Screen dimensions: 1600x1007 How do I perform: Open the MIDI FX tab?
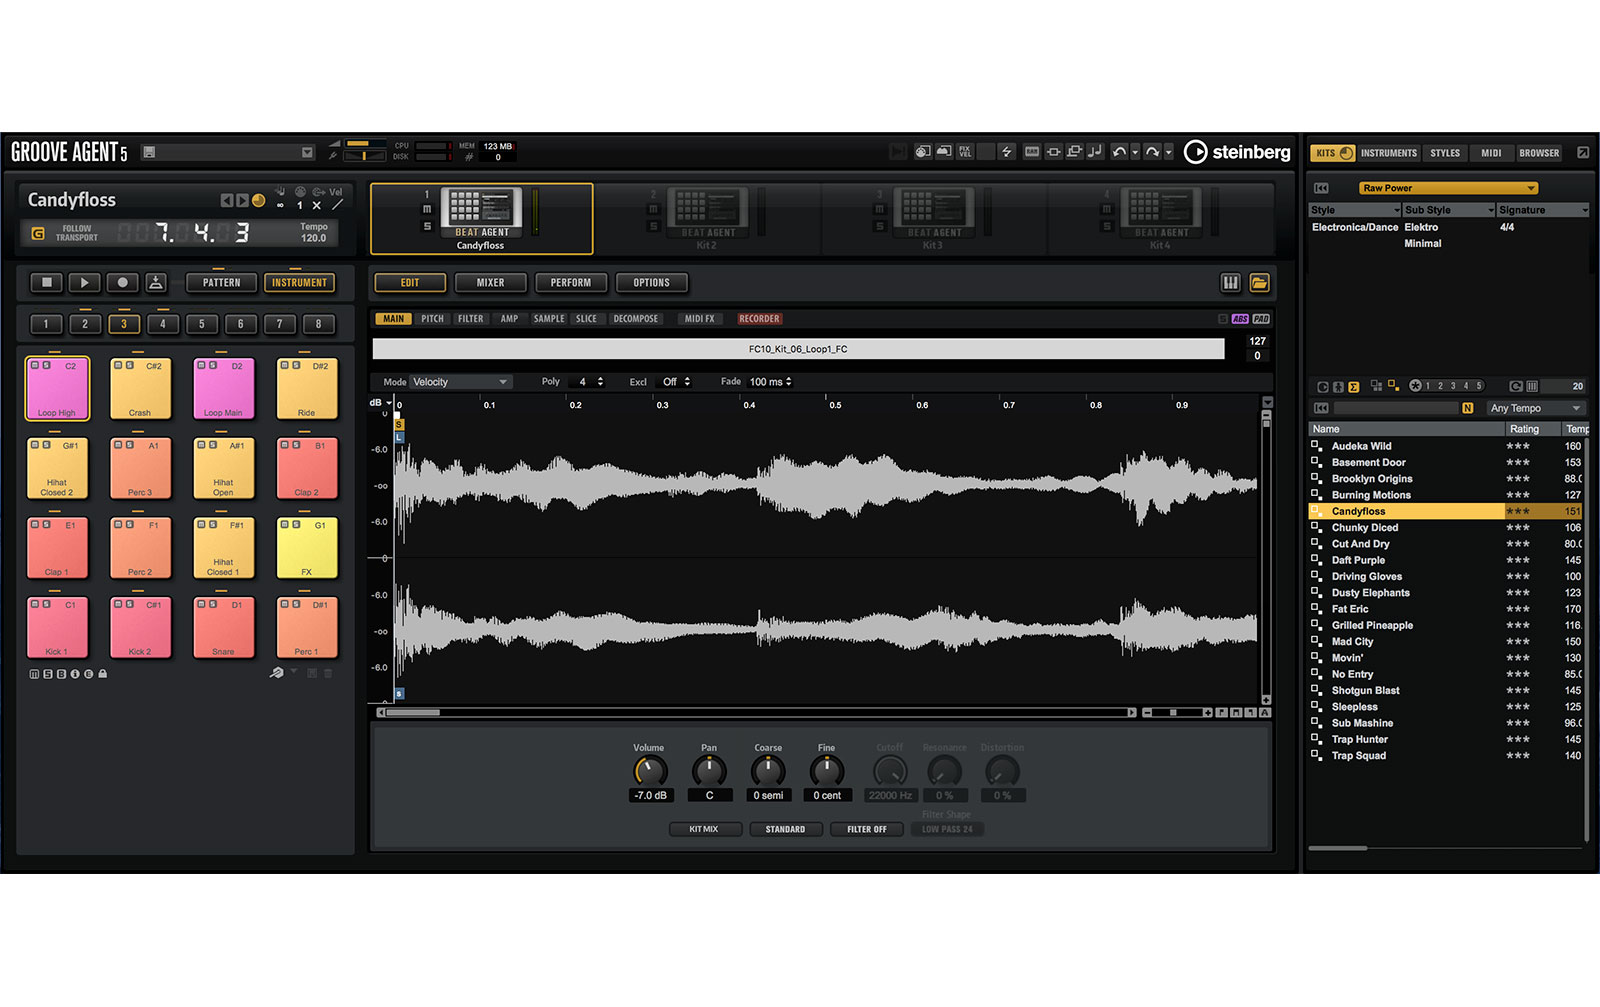coord(699,319)
